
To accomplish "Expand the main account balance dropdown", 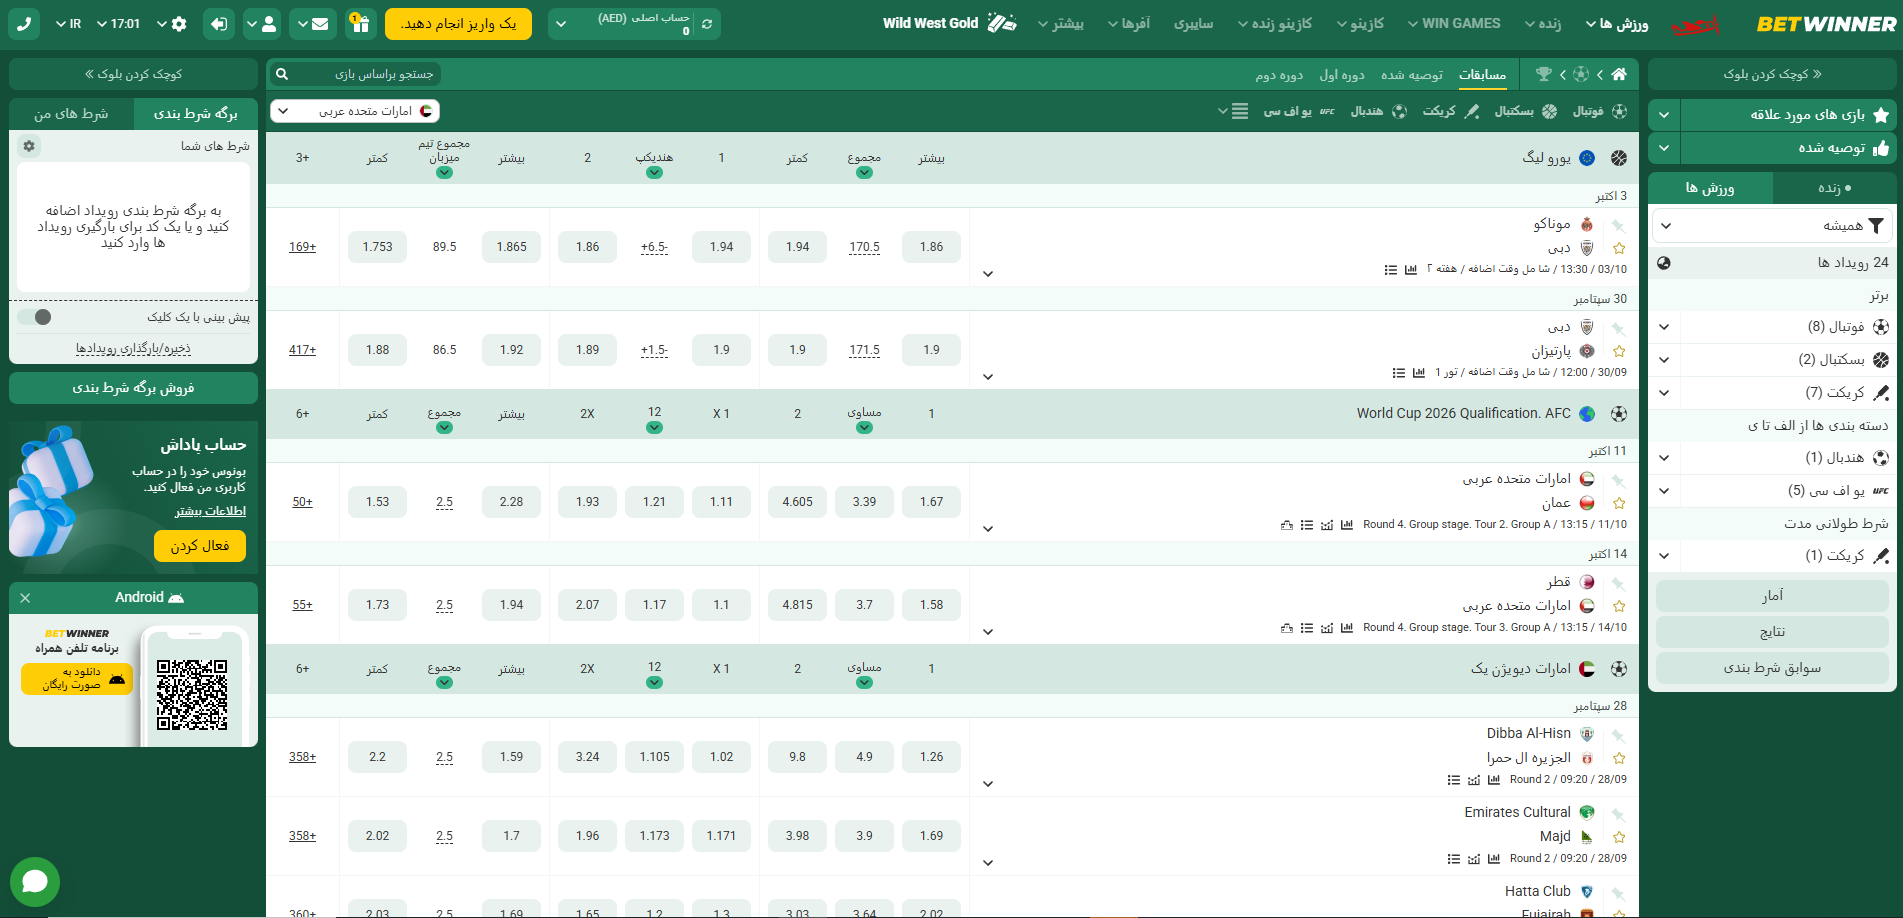I will pos(561,24).
